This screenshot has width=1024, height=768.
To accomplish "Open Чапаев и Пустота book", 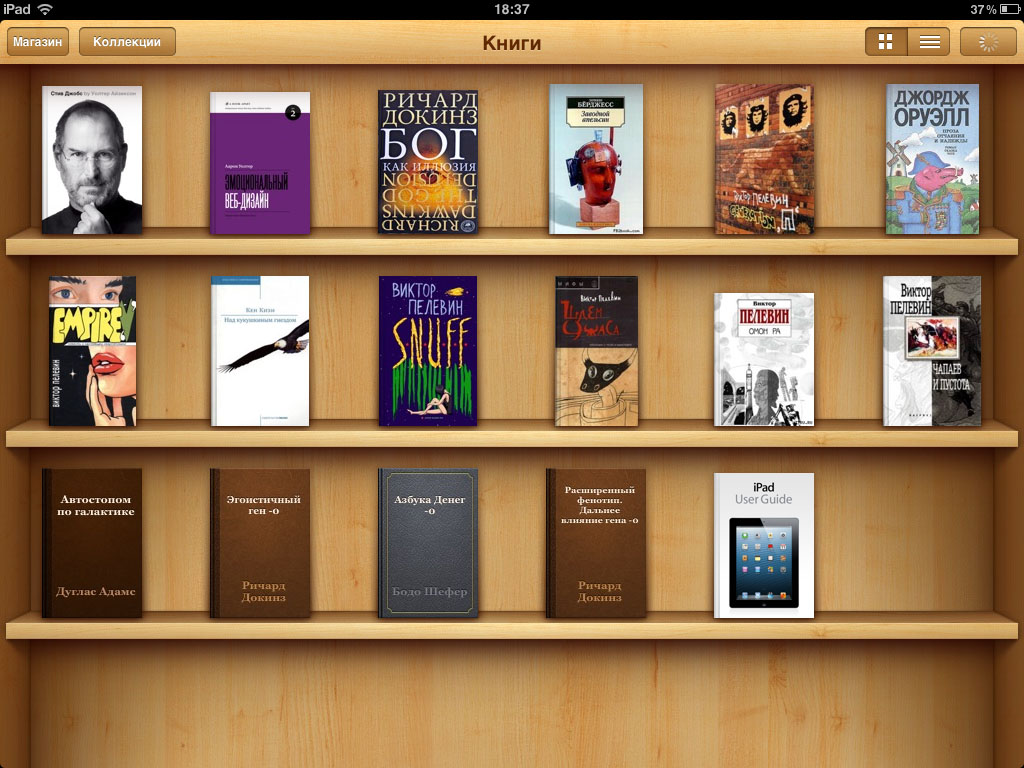I will 932,351.
